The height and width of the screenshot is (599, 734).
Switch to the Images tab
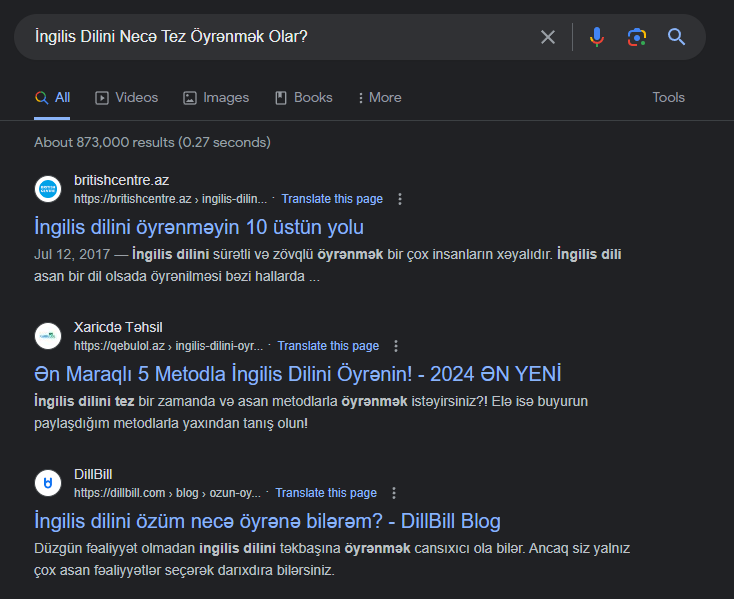(216, 98)
